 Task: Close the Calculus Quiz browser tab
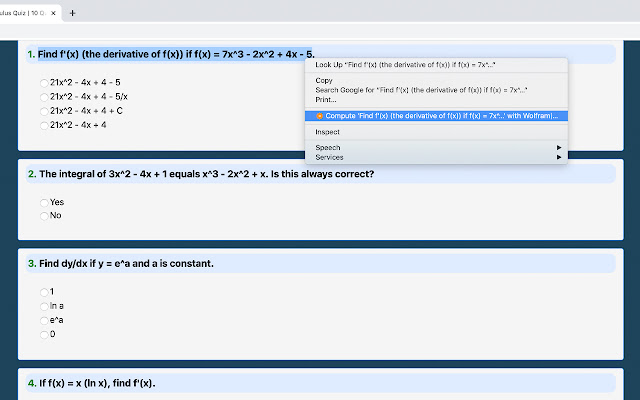click(53, 13)
